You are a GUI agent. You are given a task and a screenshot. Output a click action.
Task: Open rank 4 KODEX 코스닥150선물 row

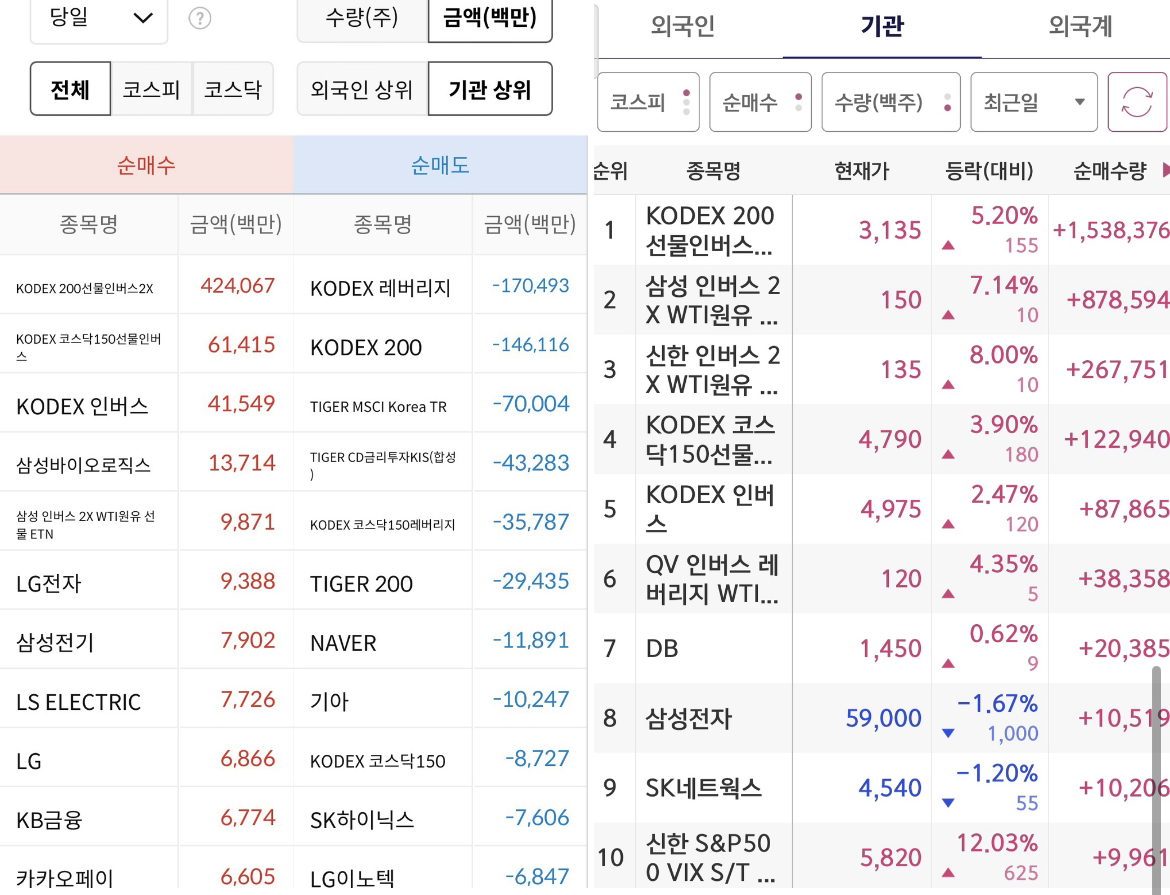click(882, 439)
